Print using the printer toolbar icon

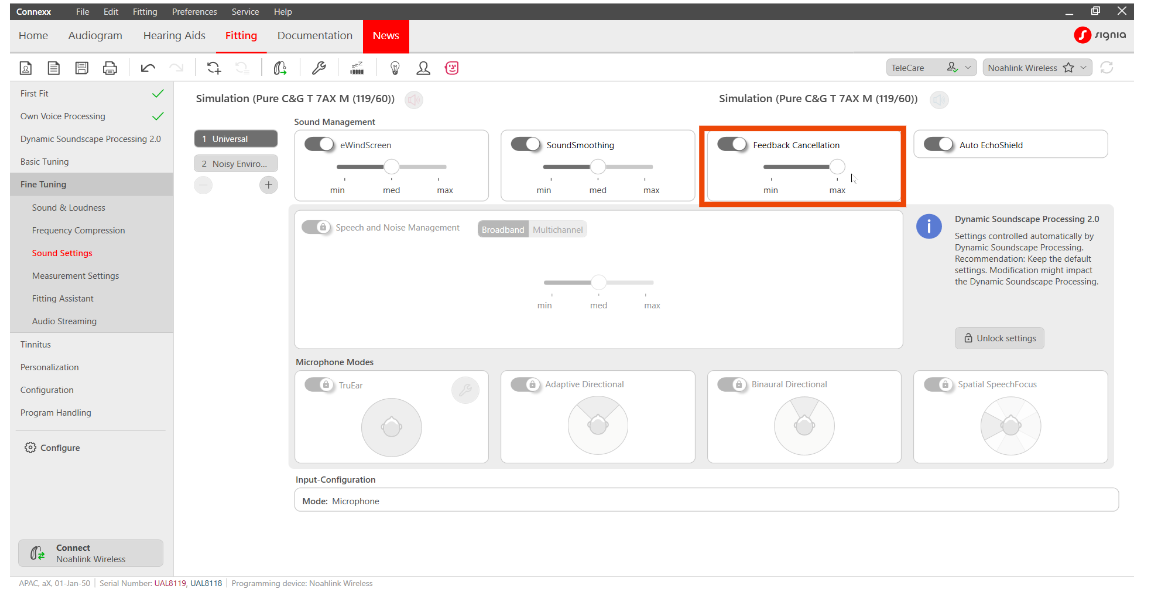[110, 68]
